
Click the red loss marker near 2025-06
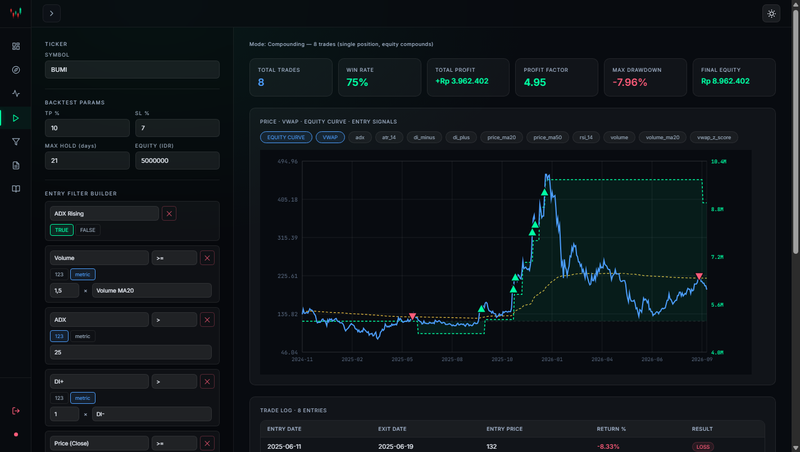pyautogui.click(x=412, y=316)
